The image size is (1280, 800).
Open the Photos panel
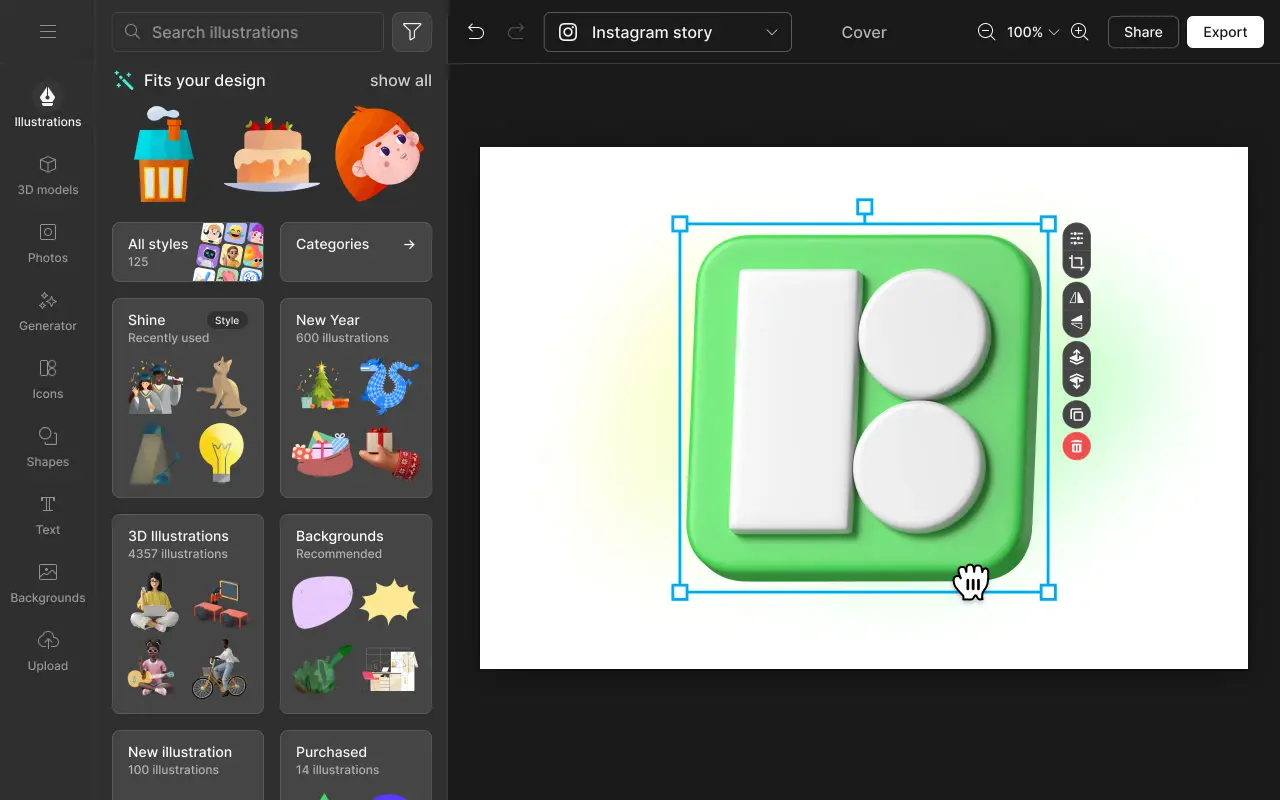pyautogui.click(x=47, y=243)
